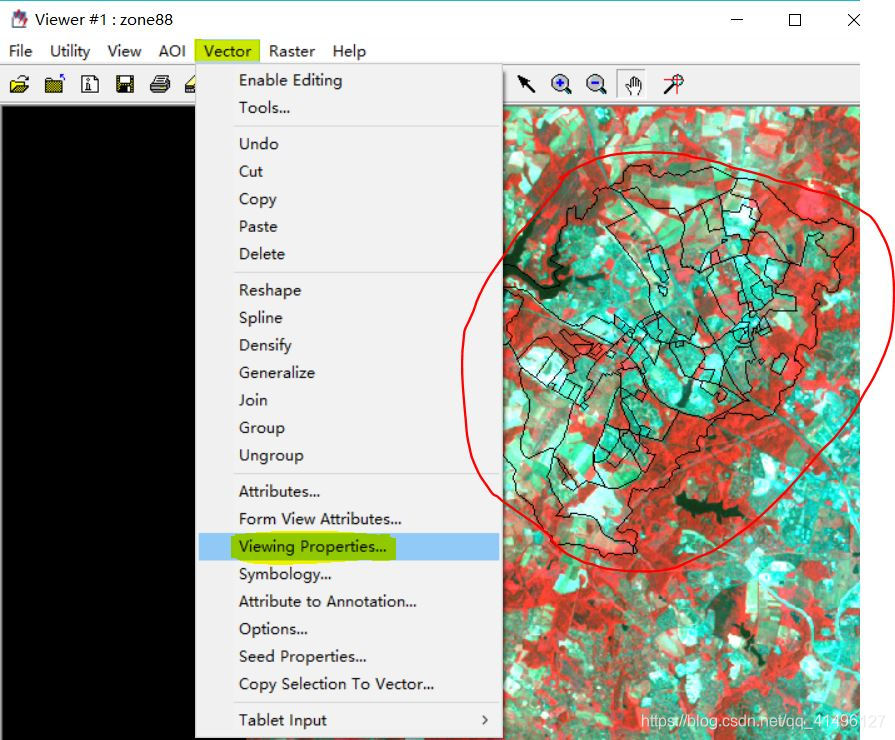Open the AOI menu
Image resolution: width=895 pixels, height=740 pixels.
click(172, 51)
